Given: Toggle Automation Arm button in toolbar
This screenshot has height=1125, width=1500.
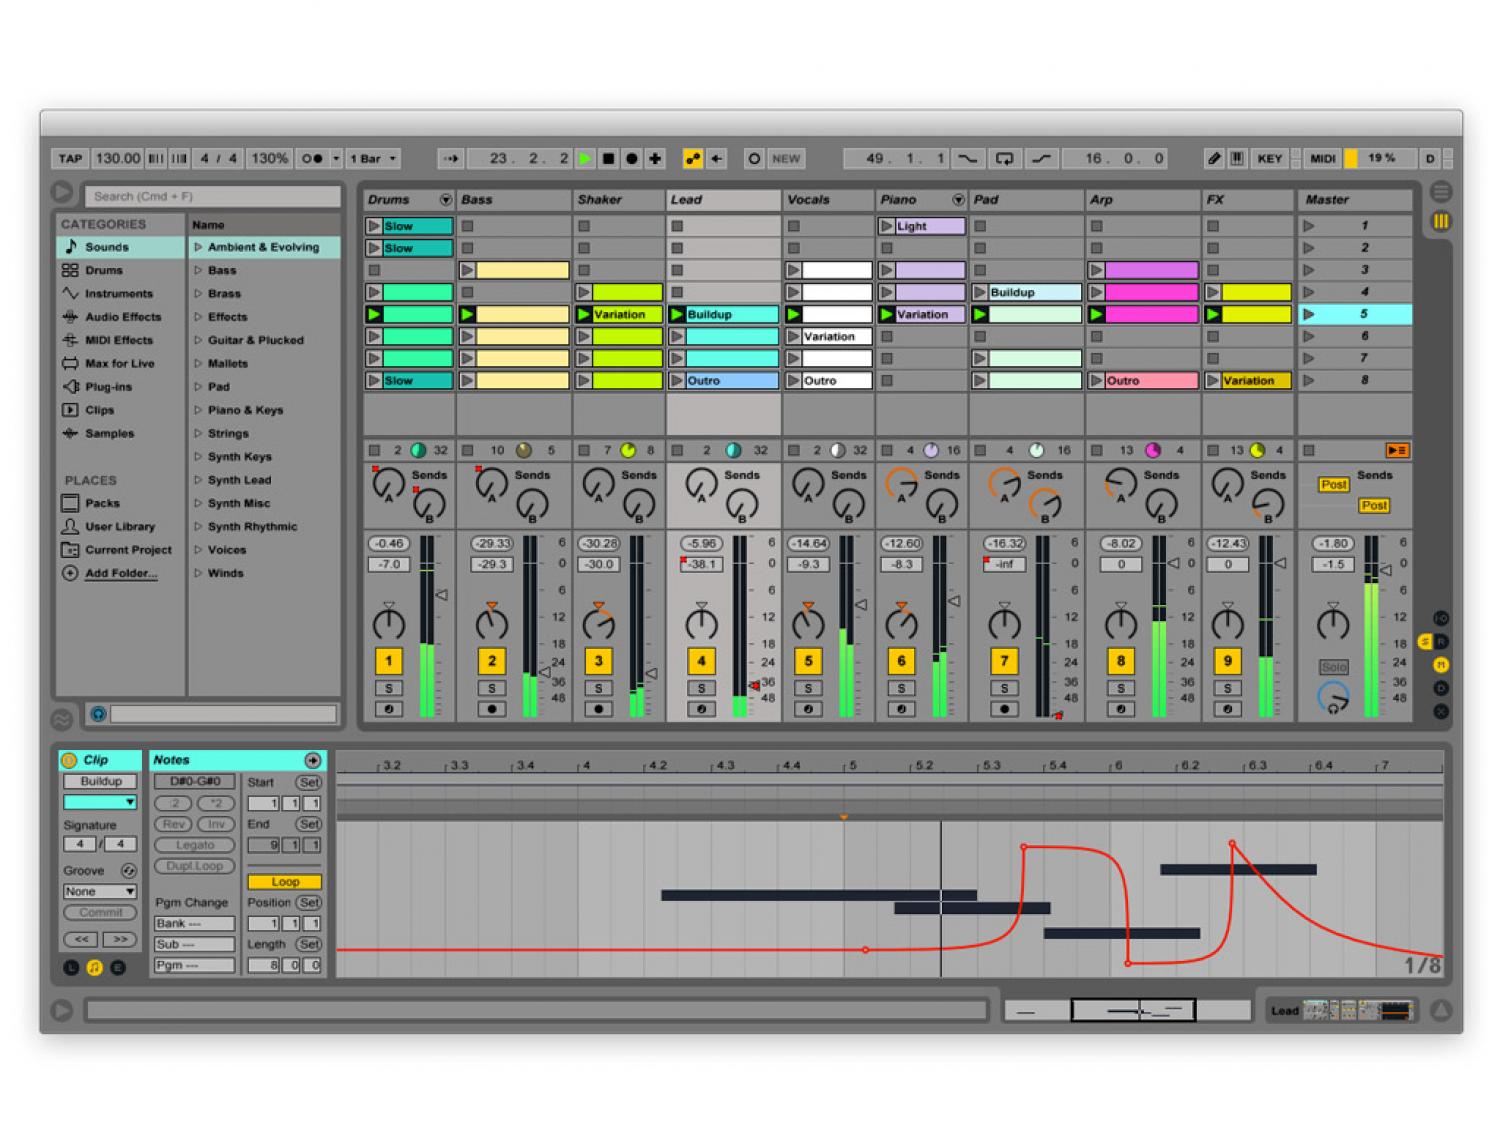Looking at the screenshot, I should [692, 158].
